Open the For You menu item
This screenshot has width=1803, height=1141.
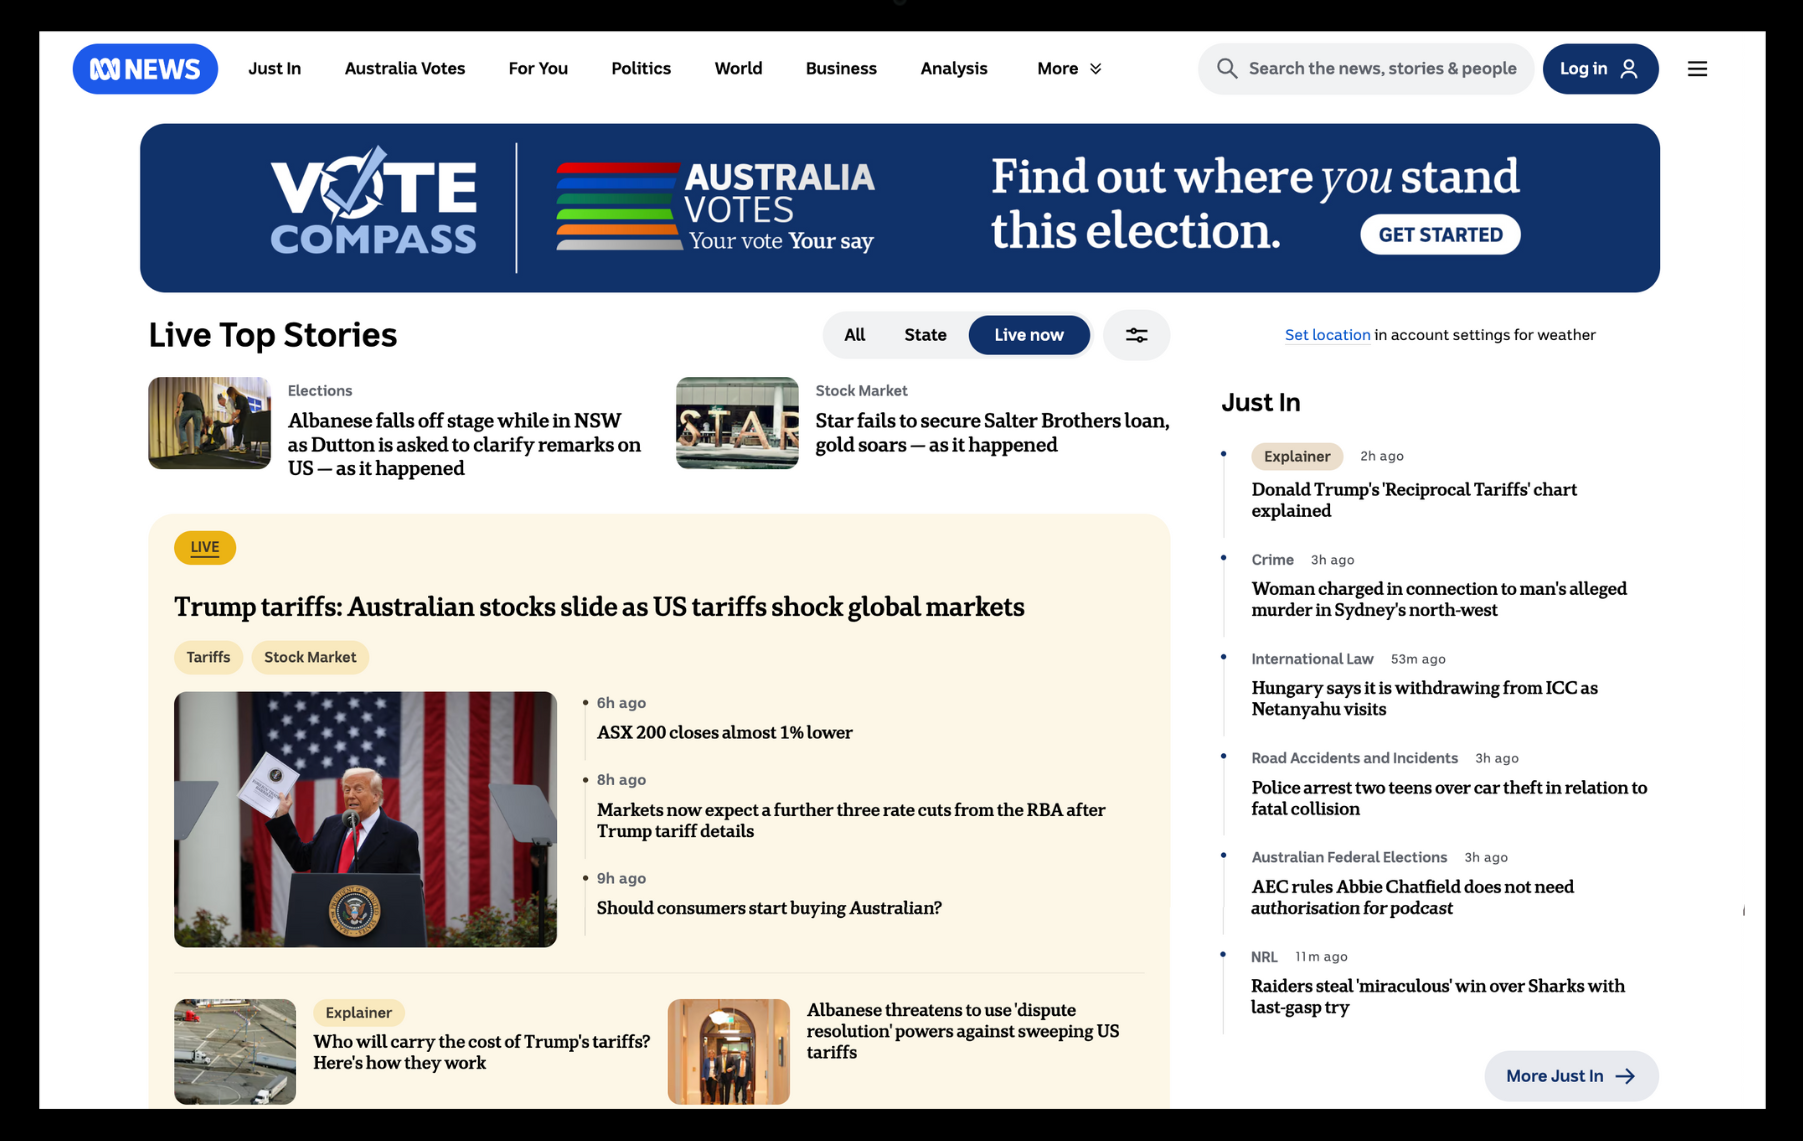[538, 69]
